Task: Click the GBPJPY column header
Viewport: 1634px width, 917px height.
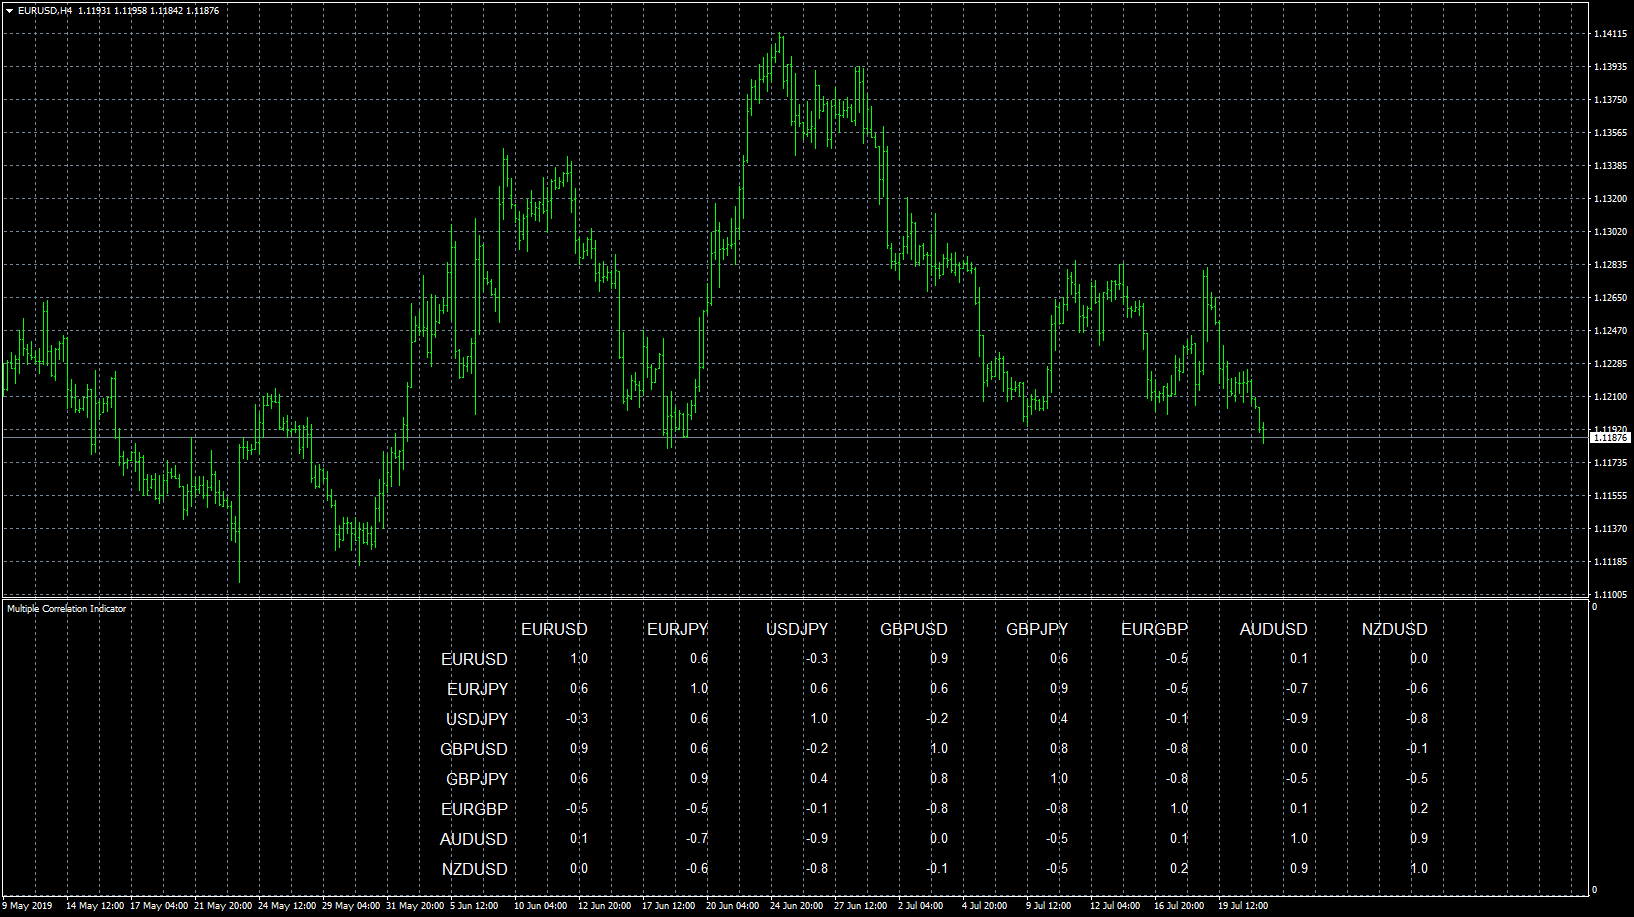Action: (x=1037, y=629)
